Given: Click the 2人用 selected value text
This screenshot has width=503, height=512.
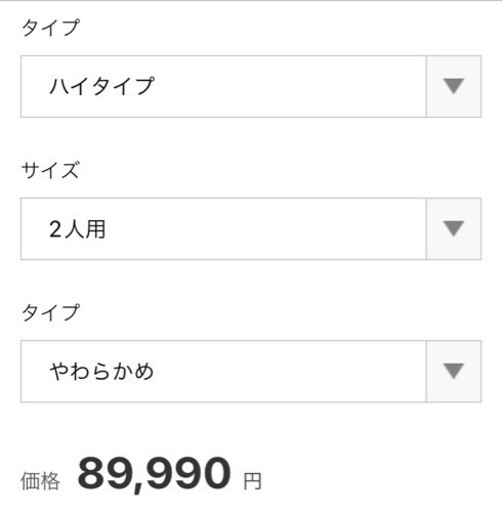Looking at the screenshot, I should pyautogui.click(x=77, y=229).
